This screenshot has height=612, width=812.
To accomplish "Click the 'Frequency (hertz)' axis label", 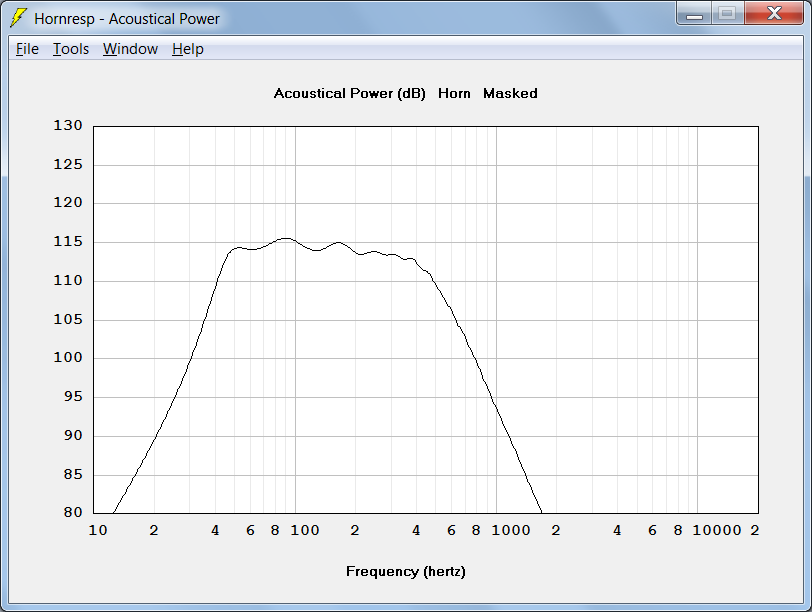I will coord(405,572).
